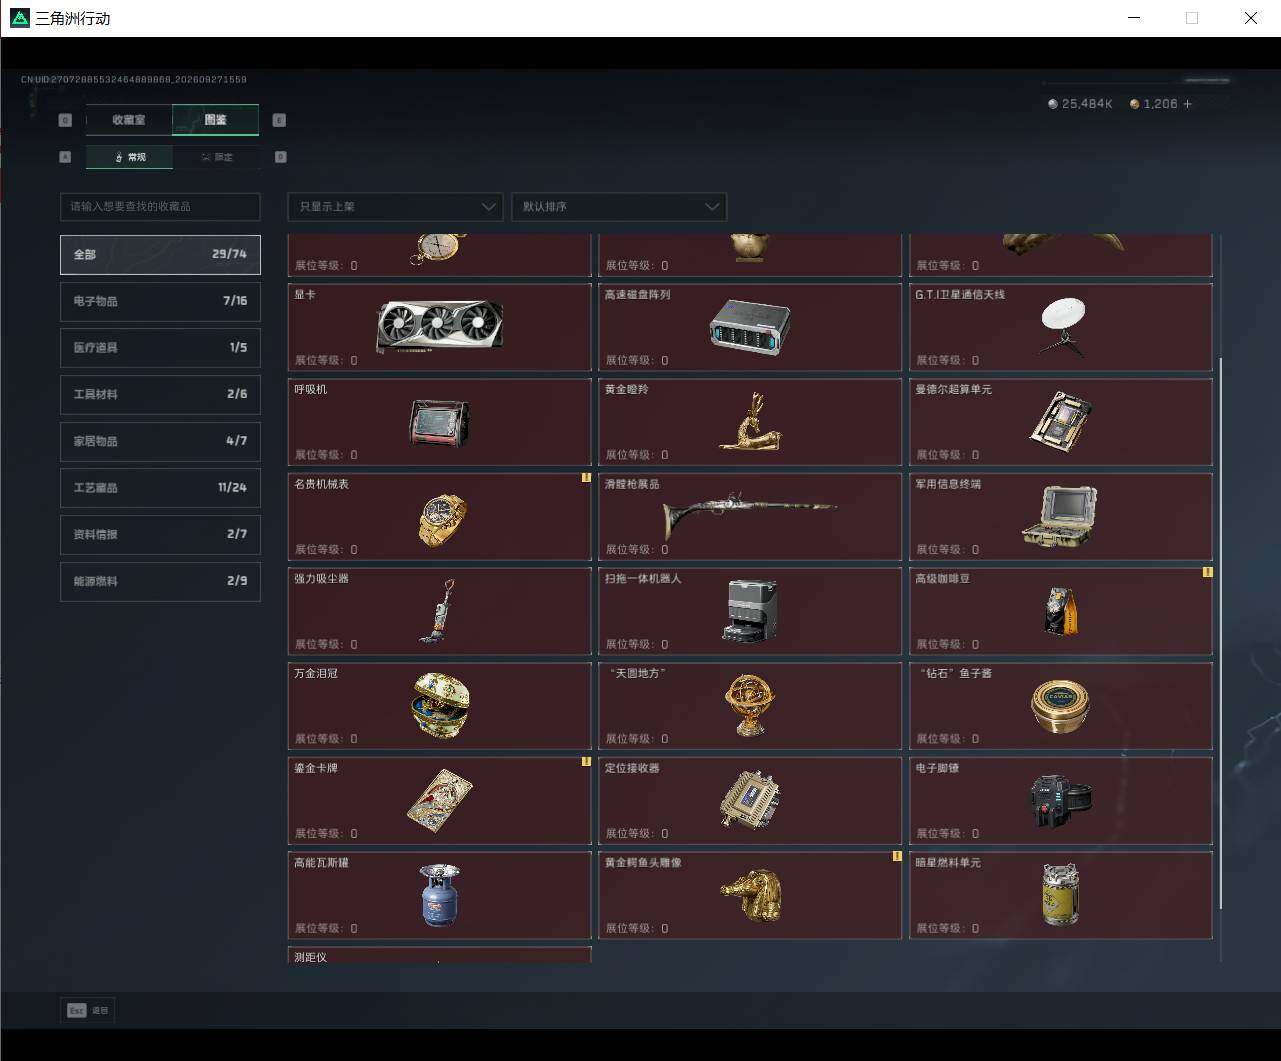Screen dimensions: 1281x1061
Task: Filter by 家居物品 category
Action: [x=160, y=441]
